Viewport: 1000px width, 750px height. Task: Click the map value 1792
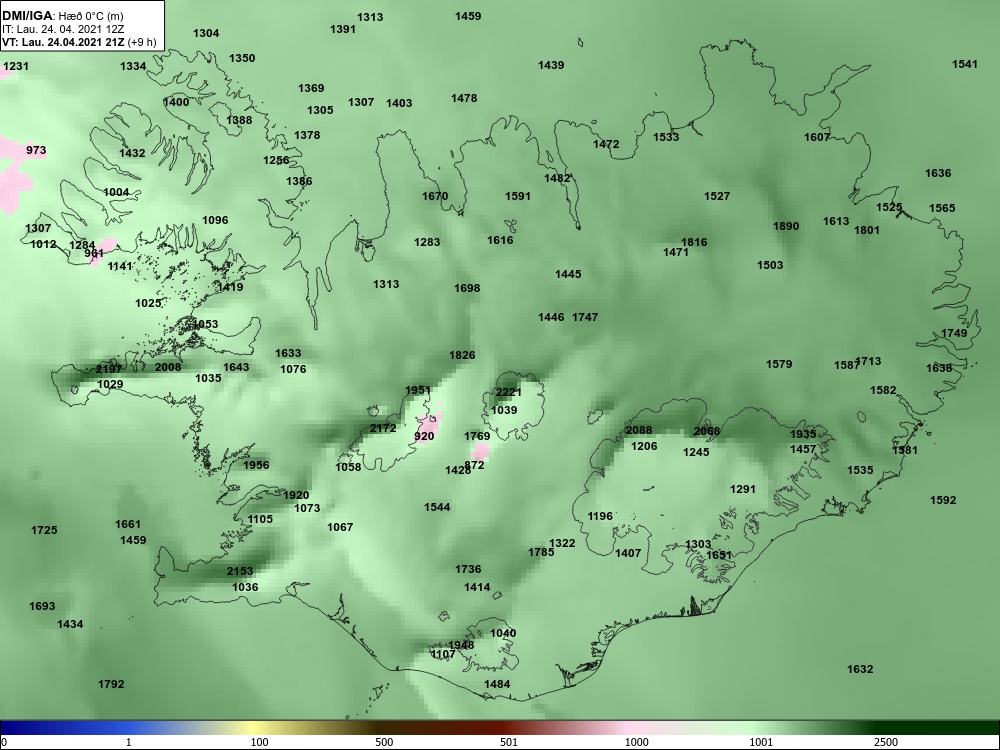(111, 684)
